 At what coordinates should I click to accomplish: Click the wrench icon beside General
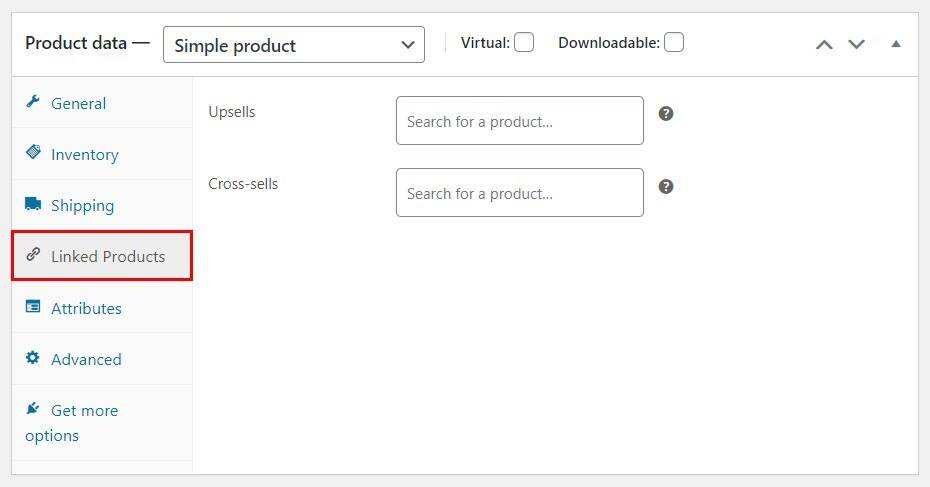pyautogui.click(x=33, y=102)
